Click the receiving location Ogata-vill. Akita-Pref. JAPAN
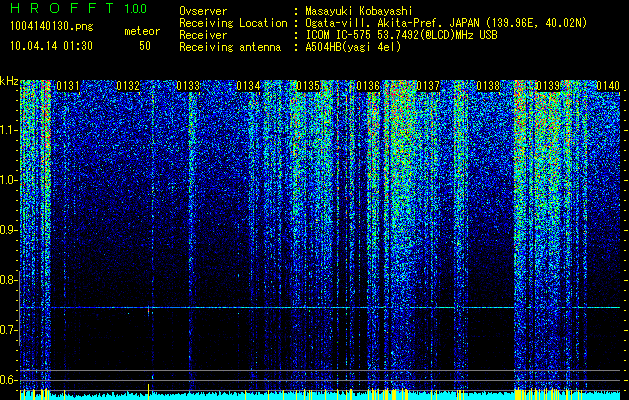Viewport: 629px width, 400px height. [391, 23]
